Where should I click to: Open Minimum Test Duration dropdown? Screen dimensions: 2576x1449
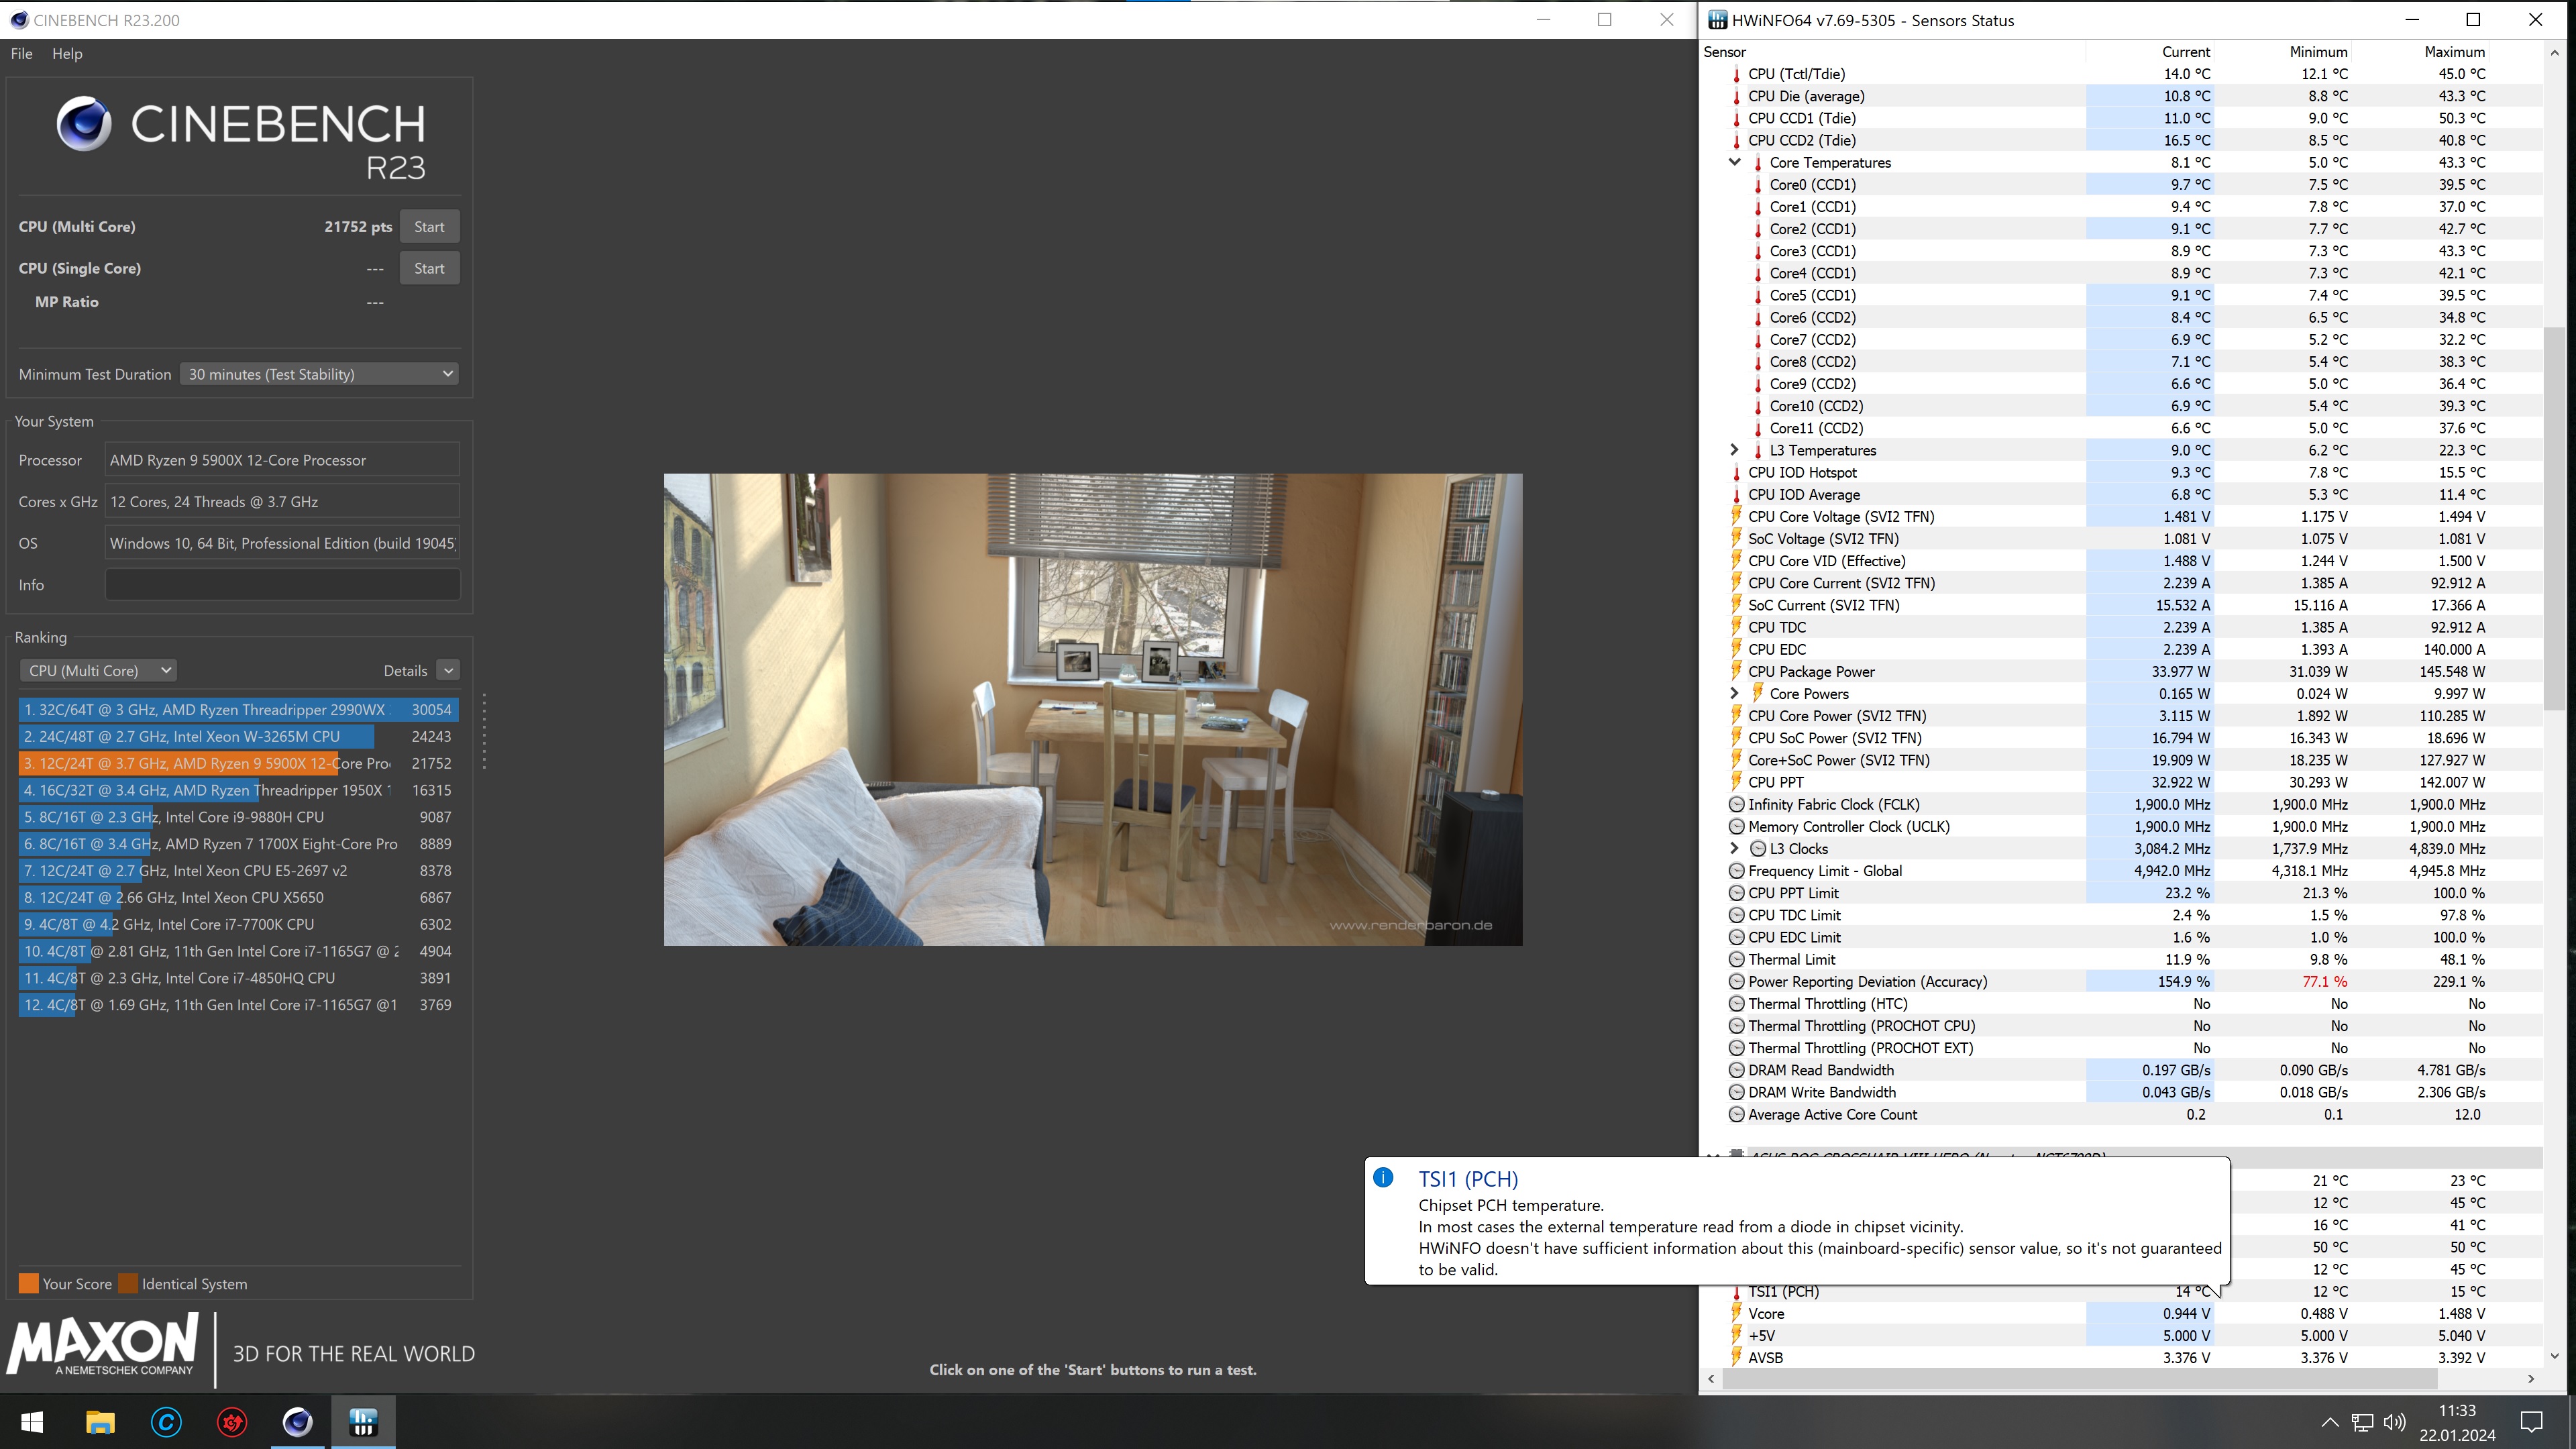(319, 374)
